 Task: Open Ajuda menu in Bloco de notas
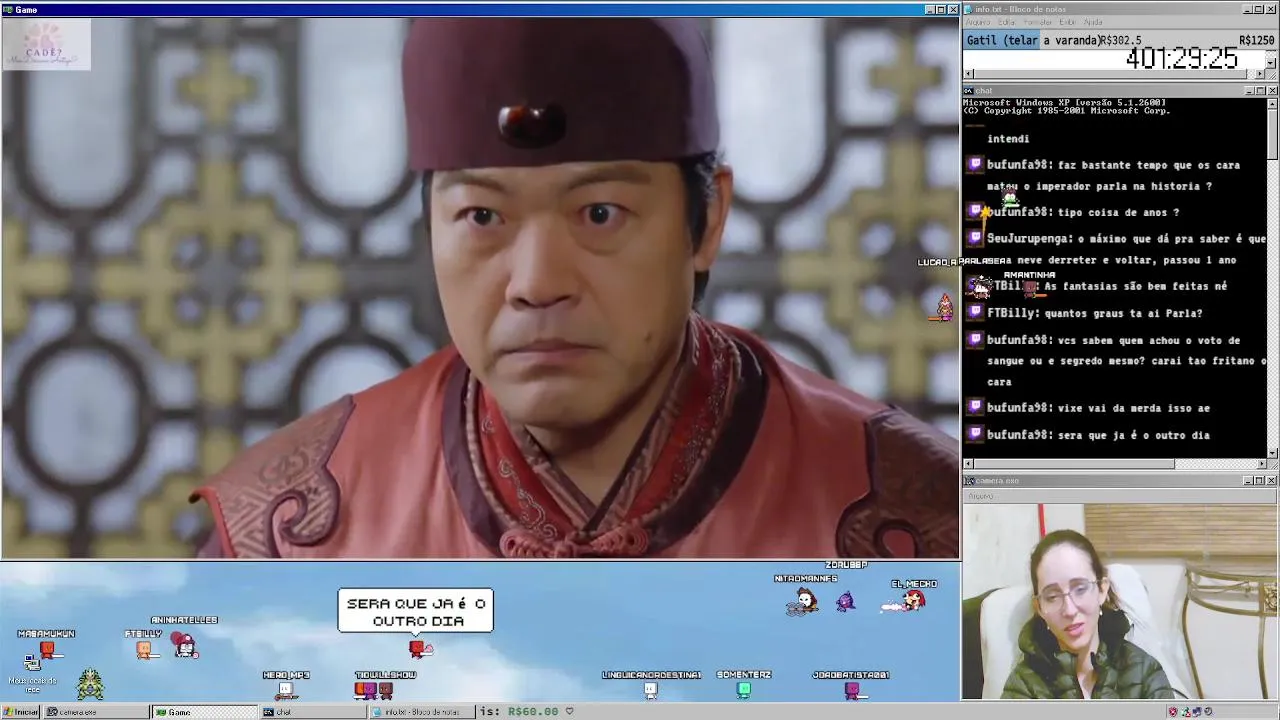(1093, 22)
